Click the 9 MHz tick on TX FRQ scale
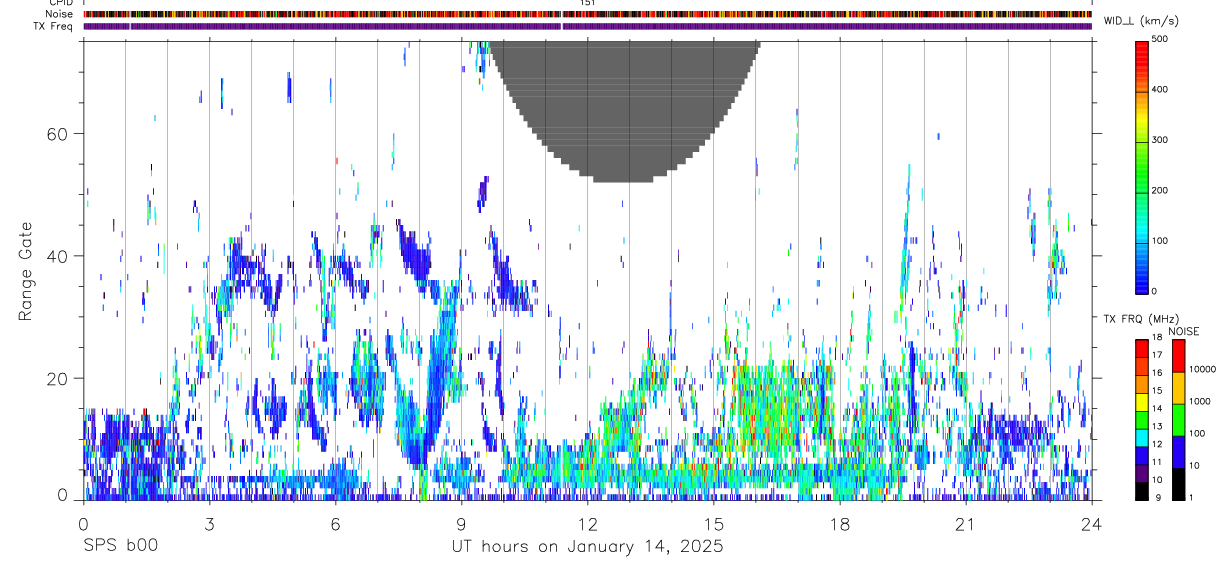This screenshot has width=1228, height=567. tap(1159, 498)
